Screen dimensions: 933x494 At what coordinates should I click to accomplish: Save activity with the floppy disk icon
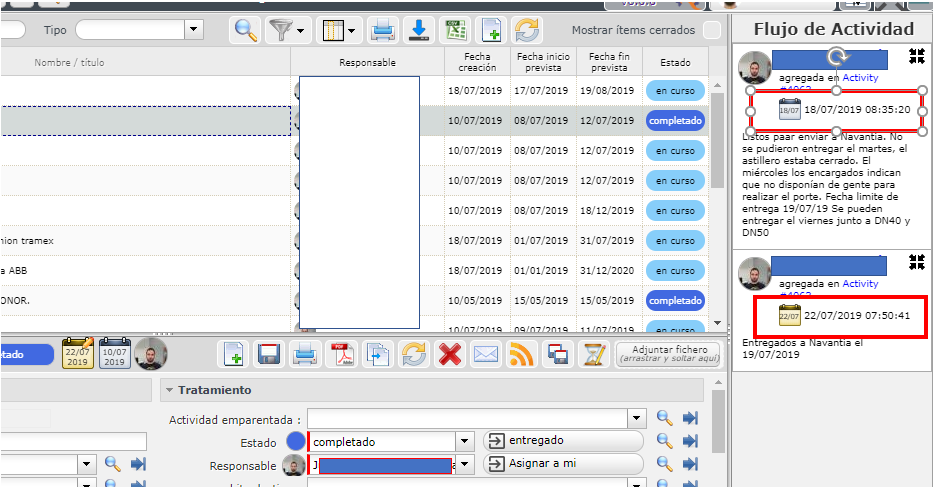(x=268, y=354)
